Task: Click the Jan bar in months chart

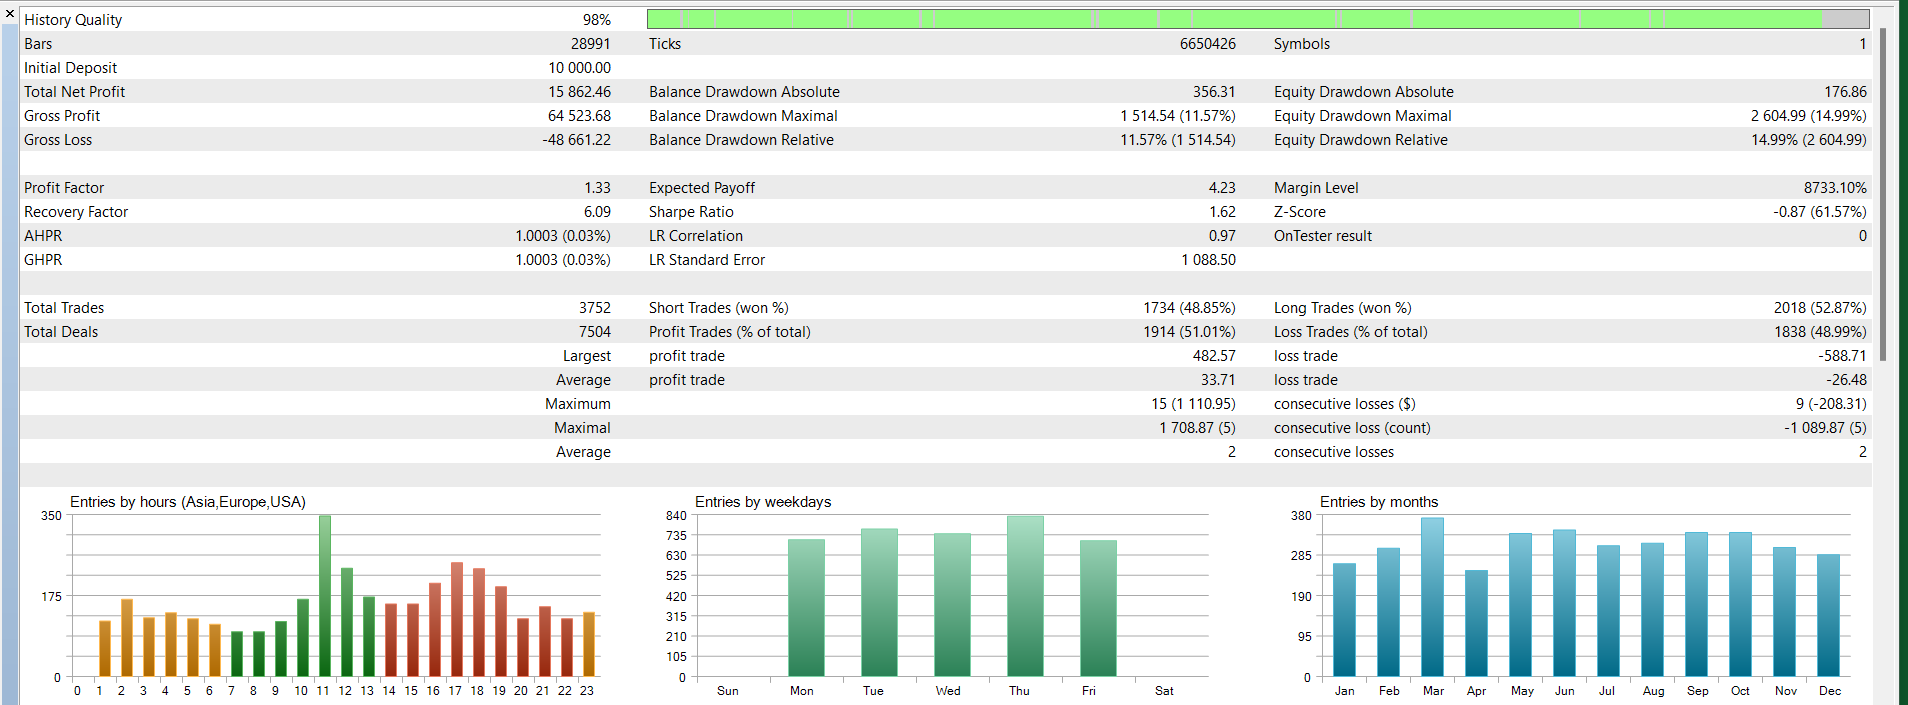Action: click(x=1345, y=620)
